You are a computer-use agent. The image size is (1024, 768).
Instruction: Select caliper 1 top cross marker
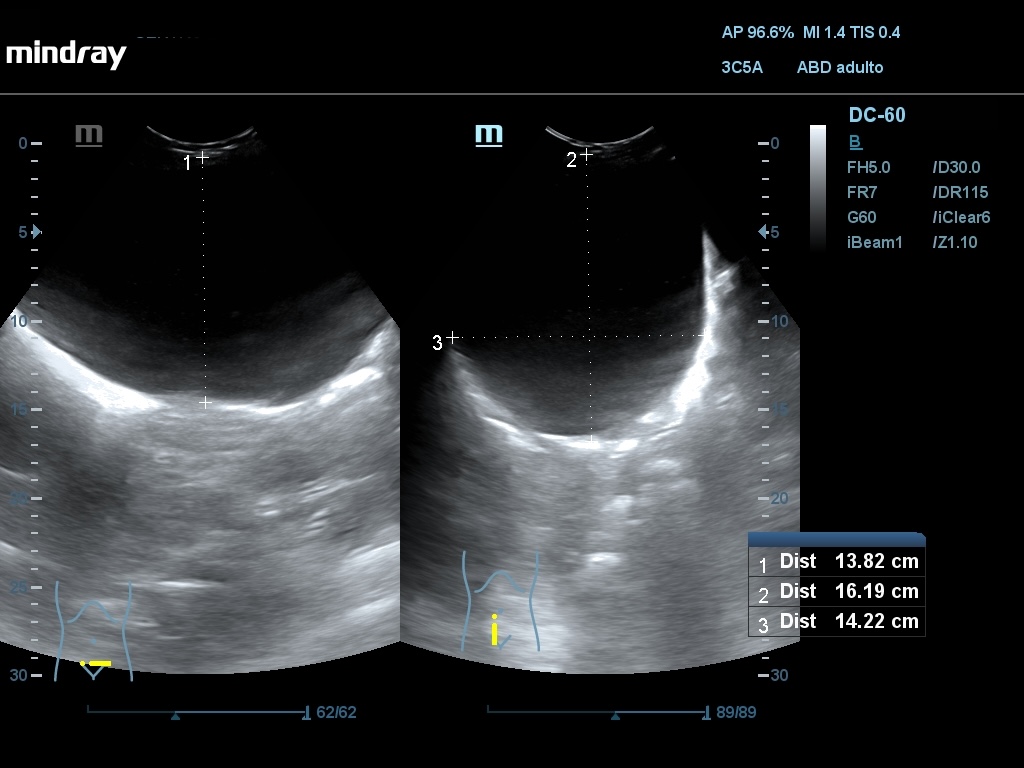point(203,157)
